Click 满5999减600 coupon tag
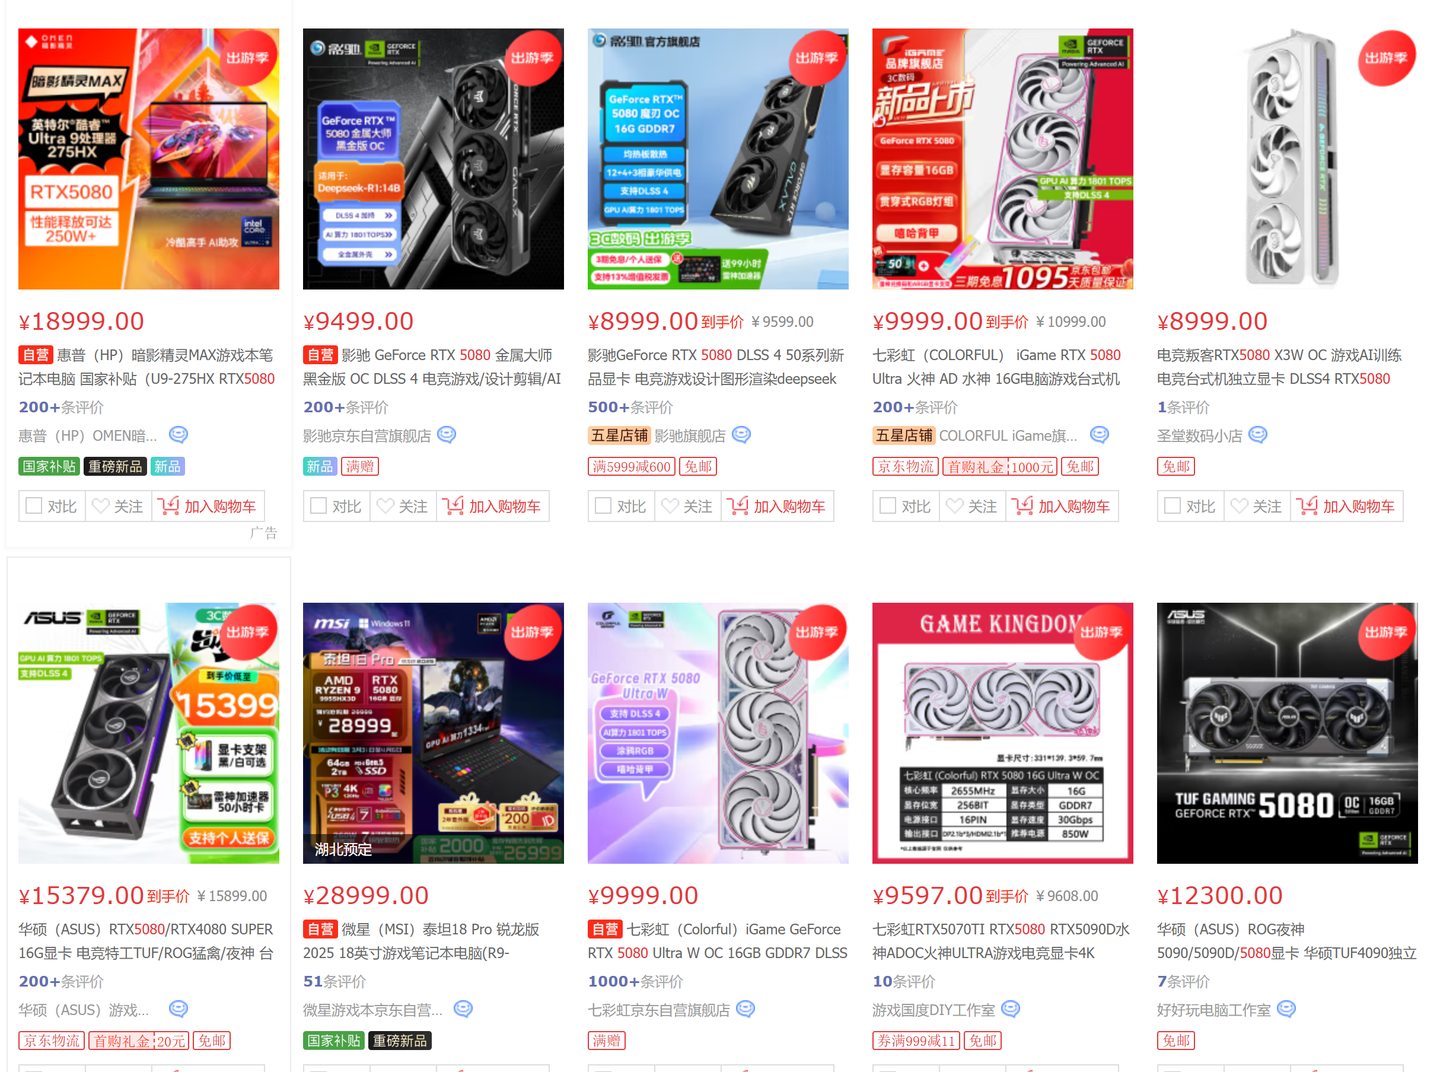 pos(632,466)
